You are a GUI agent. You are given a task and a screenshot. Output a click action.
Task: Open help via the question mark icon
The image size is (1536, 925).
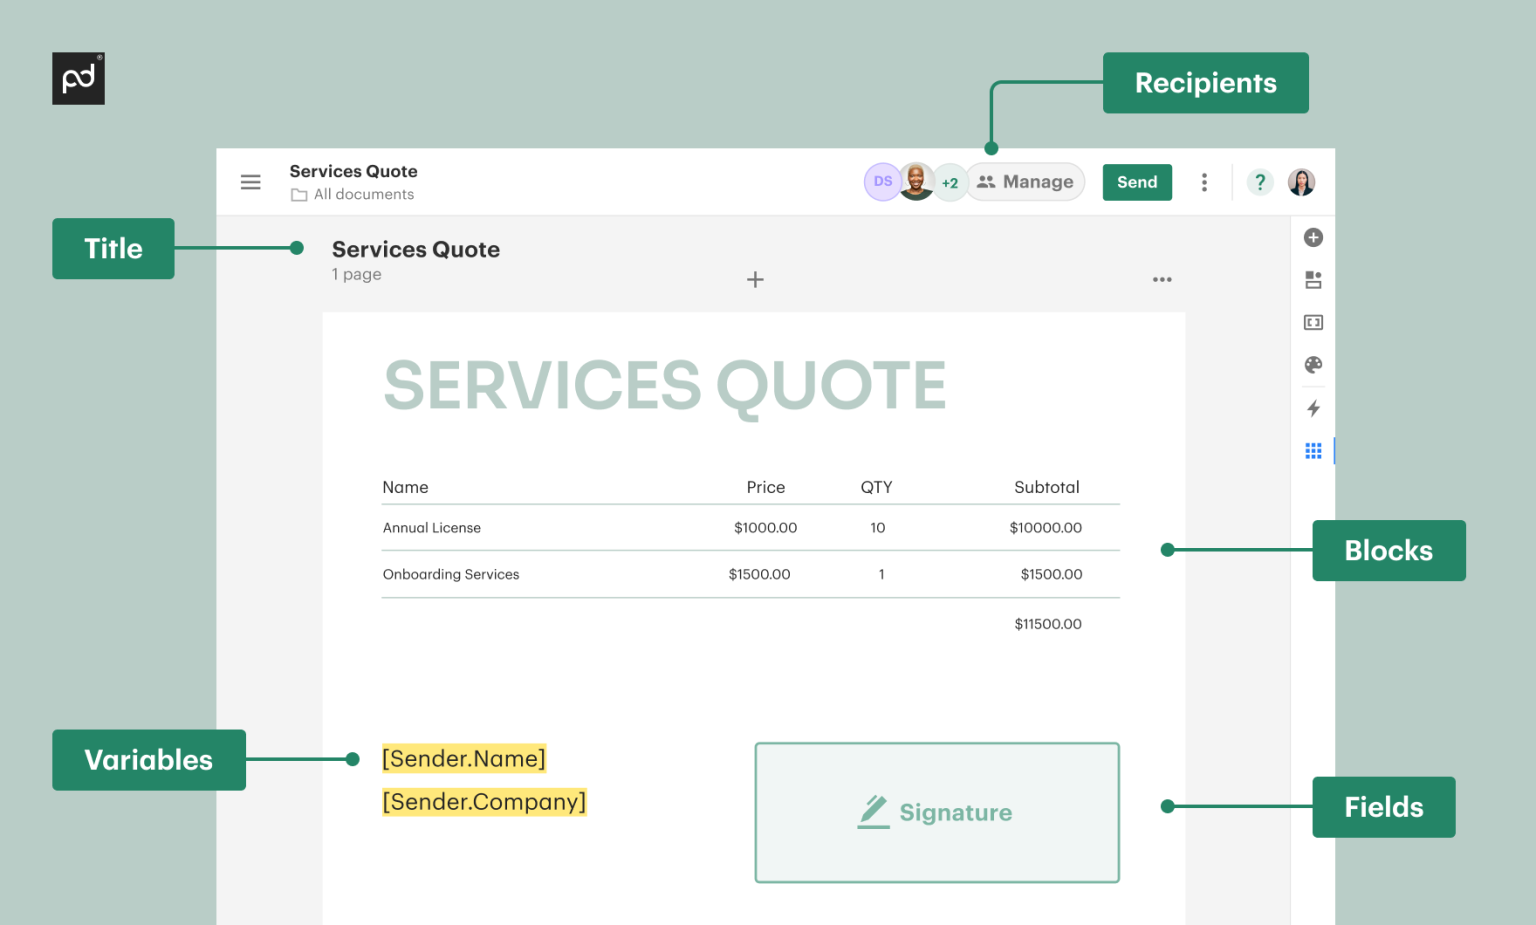[x=1260, y=182]
